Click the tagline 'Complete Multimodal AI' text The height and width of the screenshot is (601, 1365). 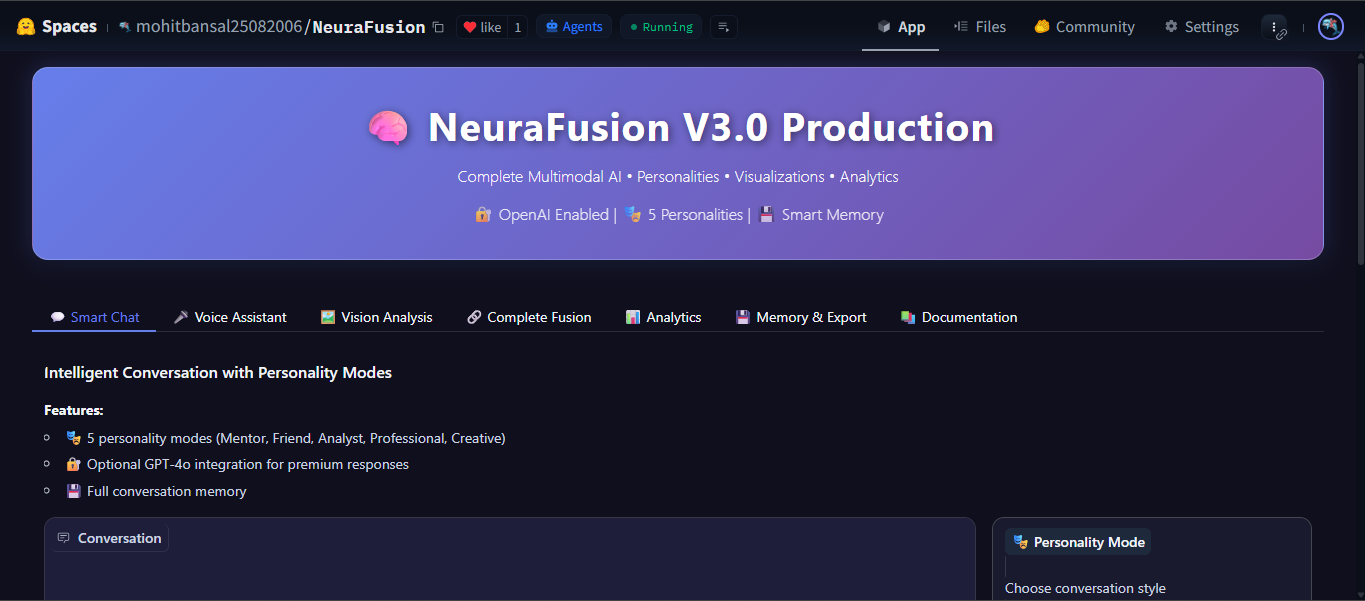coord(539,177)
